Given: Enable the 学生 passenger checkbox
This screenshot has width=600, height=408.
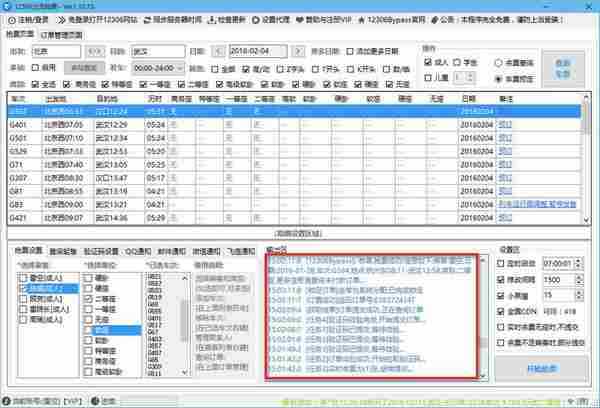Looking at the screenshot, I should [x=456, y=59].
